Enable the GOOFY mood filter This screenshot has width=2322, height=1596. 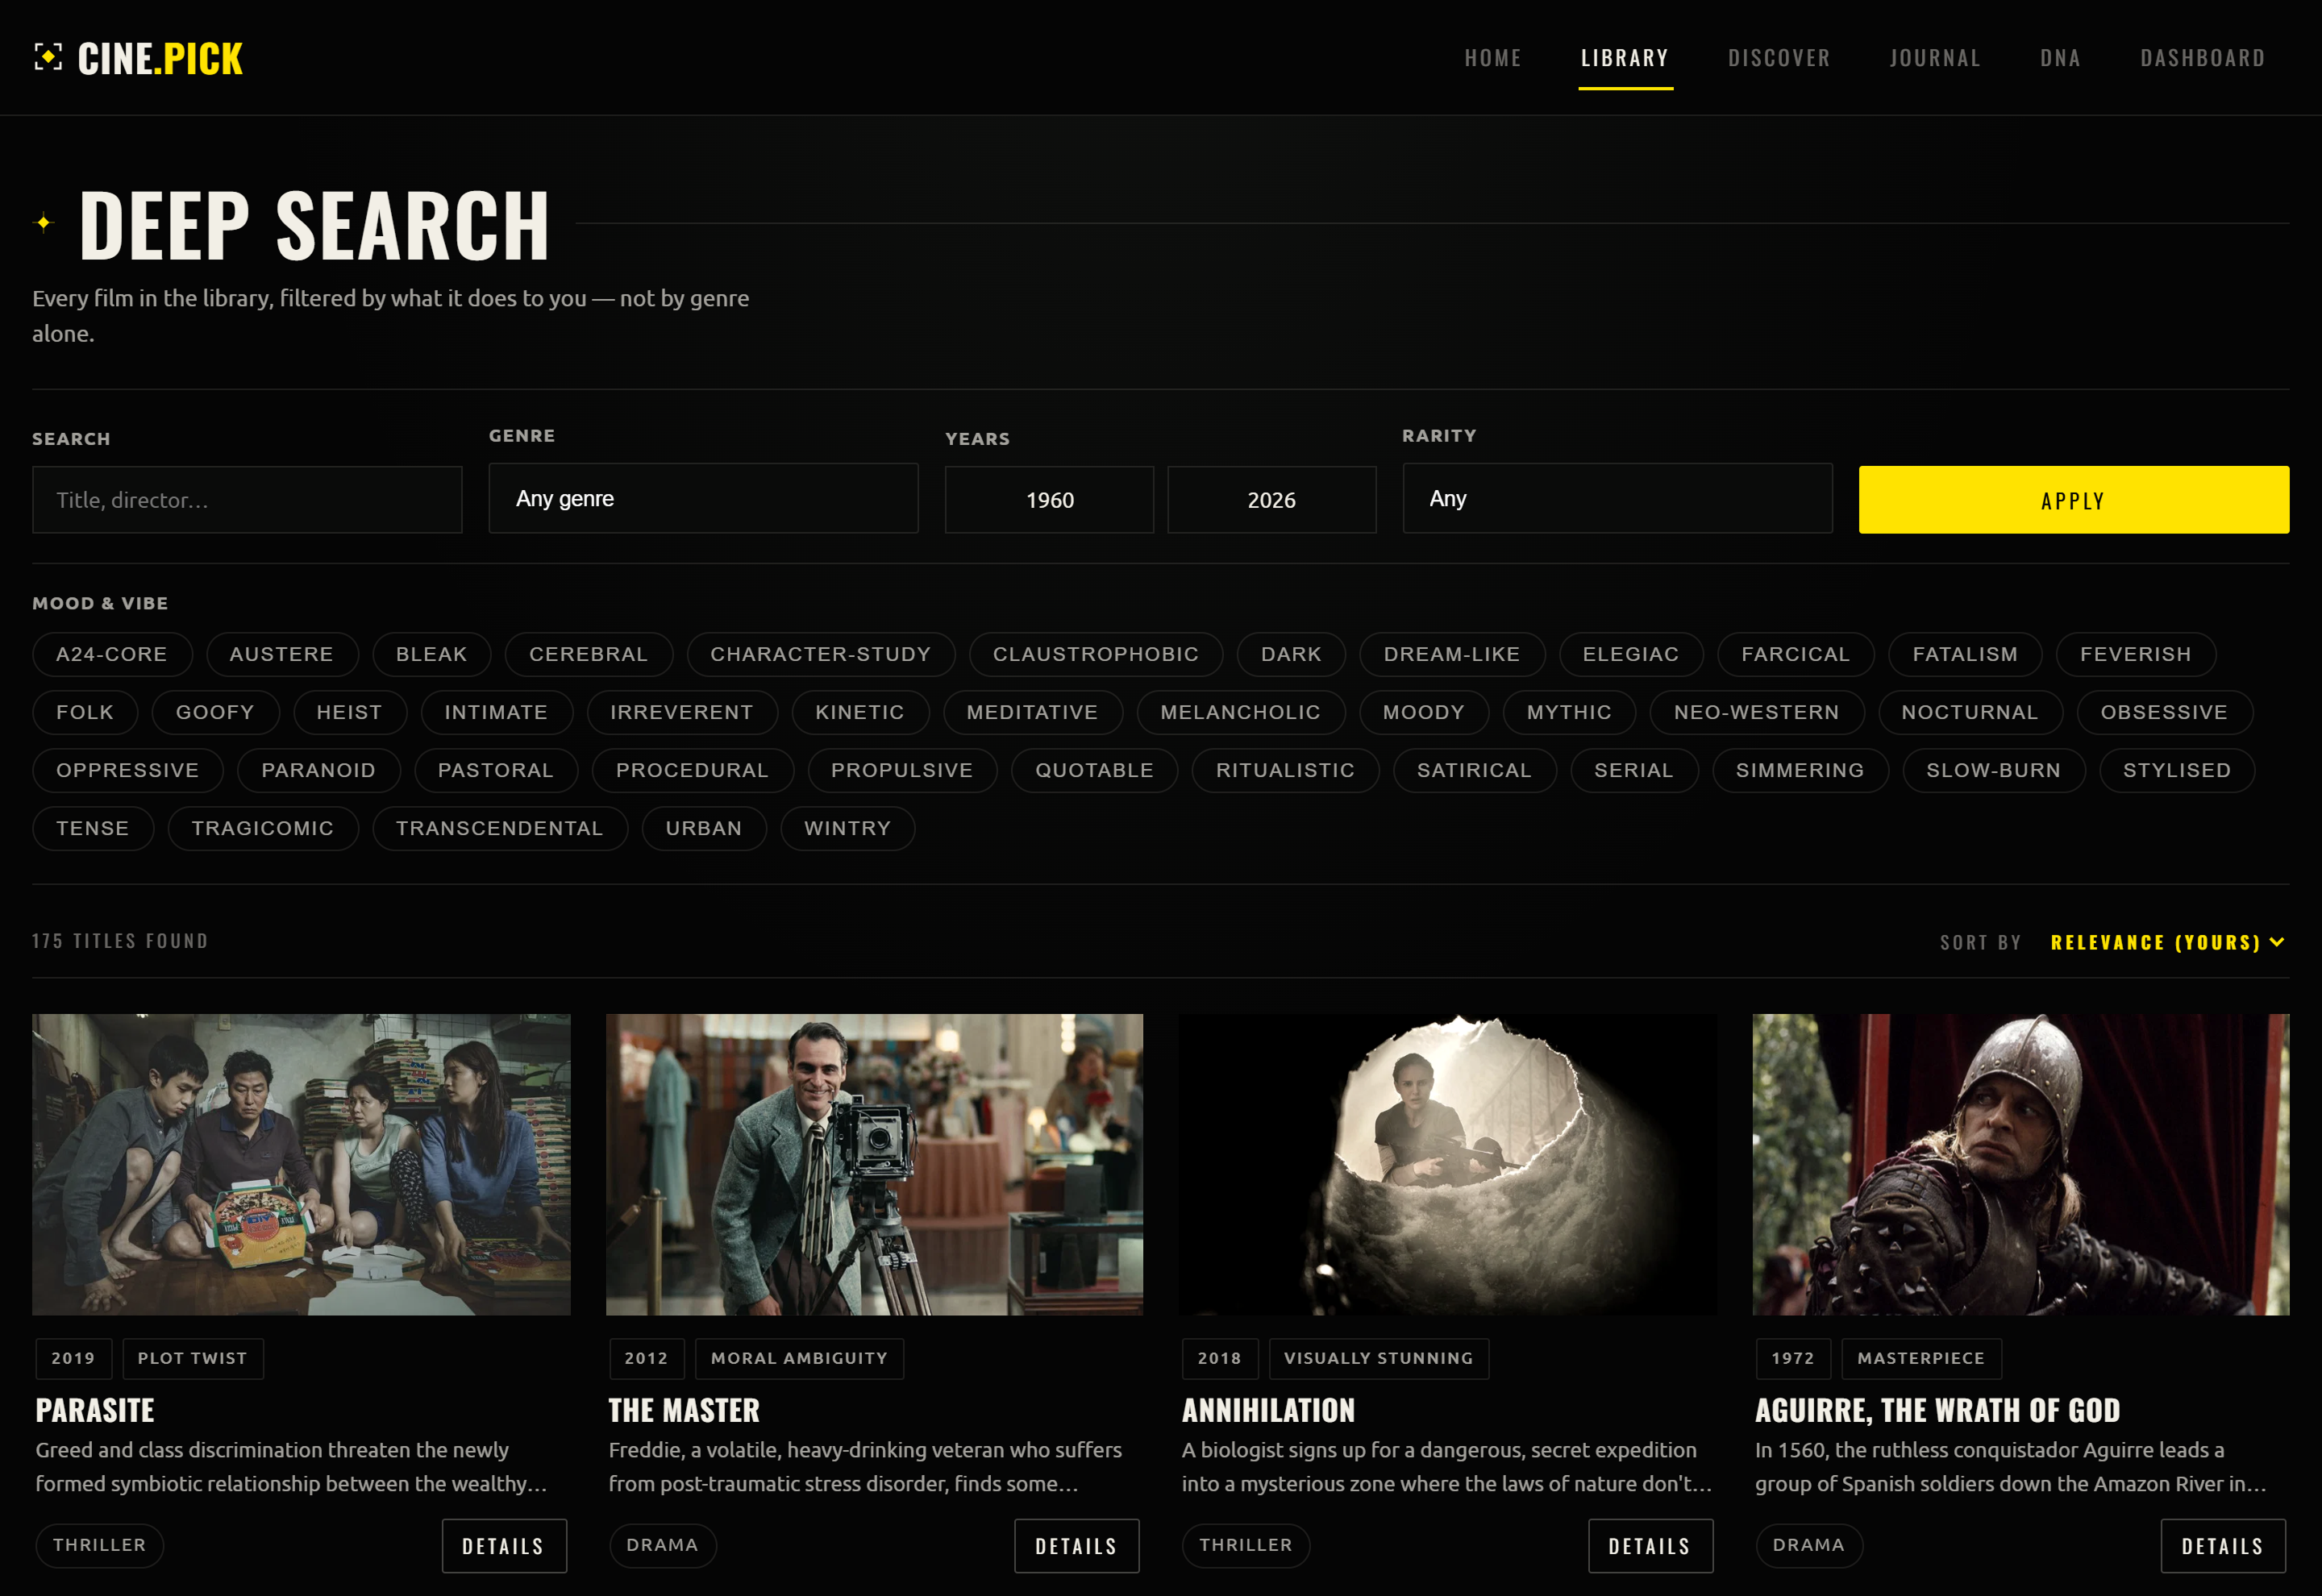[x=215, y=712]
